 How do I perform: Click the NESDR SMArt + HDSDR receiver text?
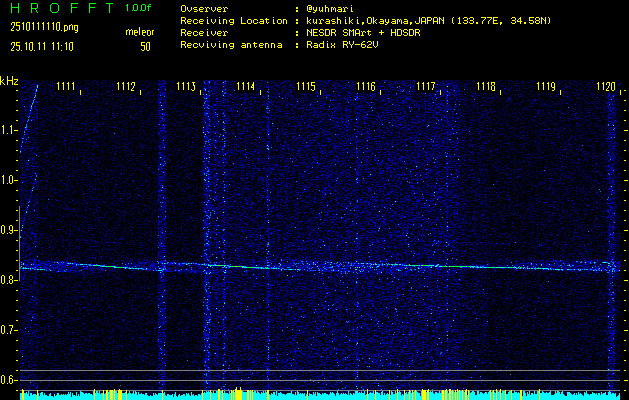pos(361,33)
